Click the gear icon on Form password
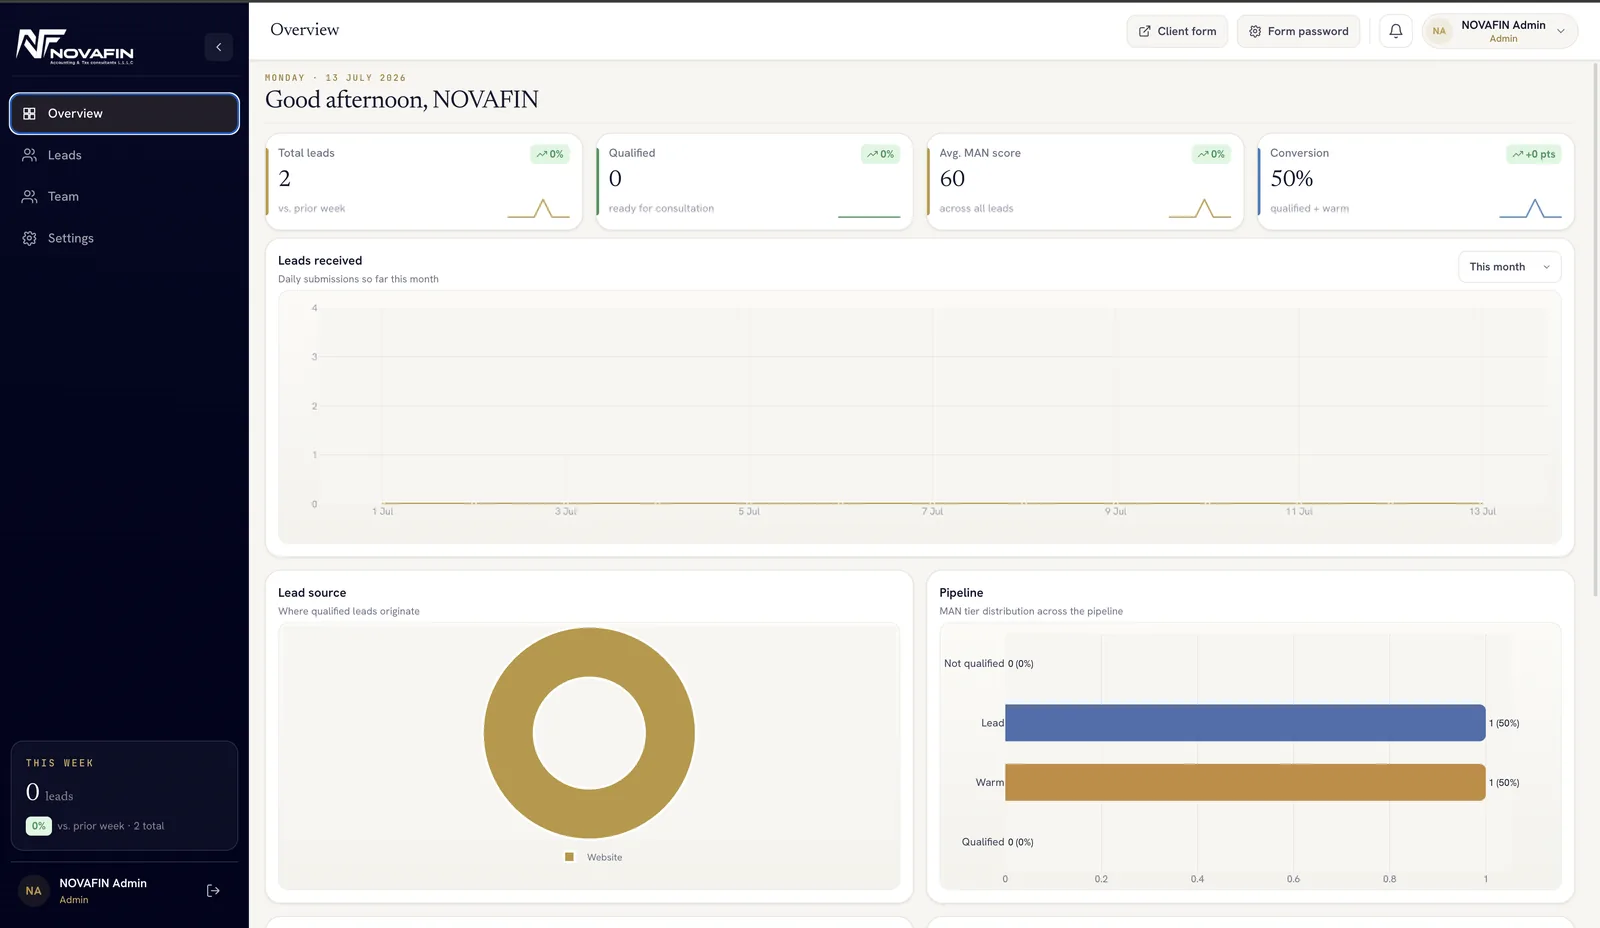 point(1255,31)
